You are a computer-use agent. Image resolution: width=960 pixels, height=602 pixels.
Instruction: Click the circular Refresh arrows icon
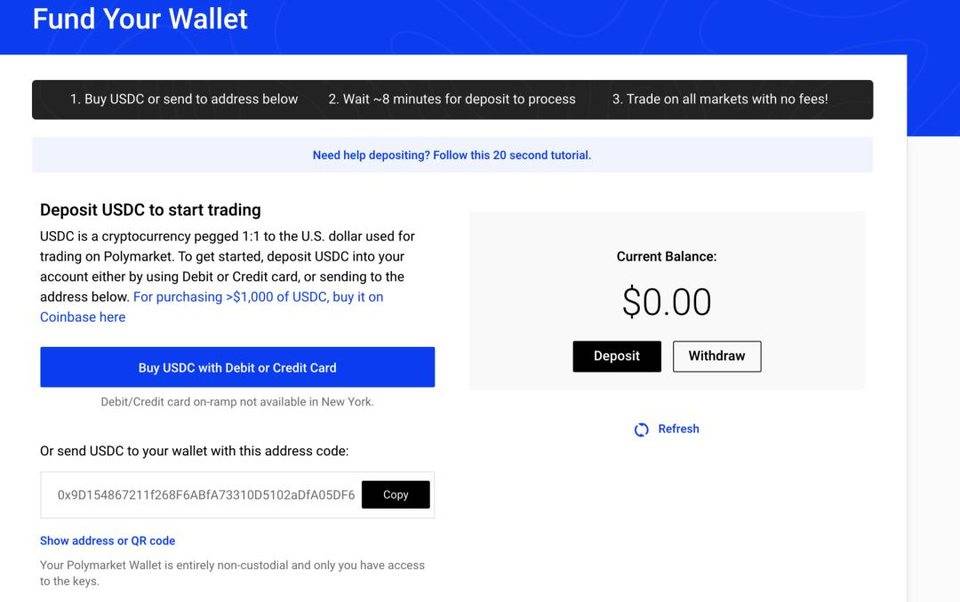pyautogui.click(x=641, y=430)
